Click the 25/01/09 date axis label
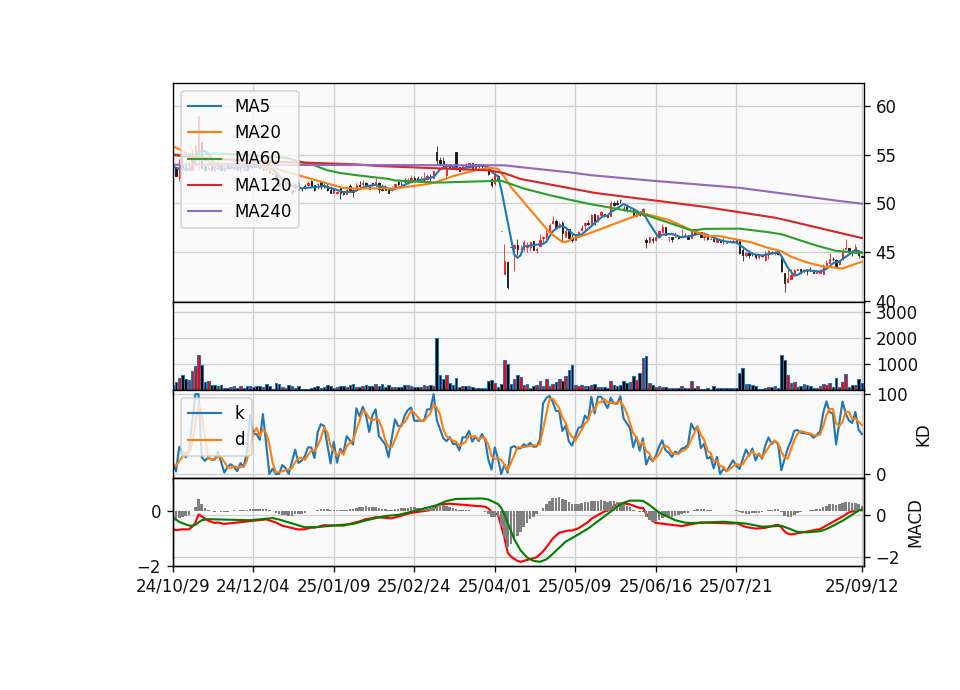 [334, 586]
